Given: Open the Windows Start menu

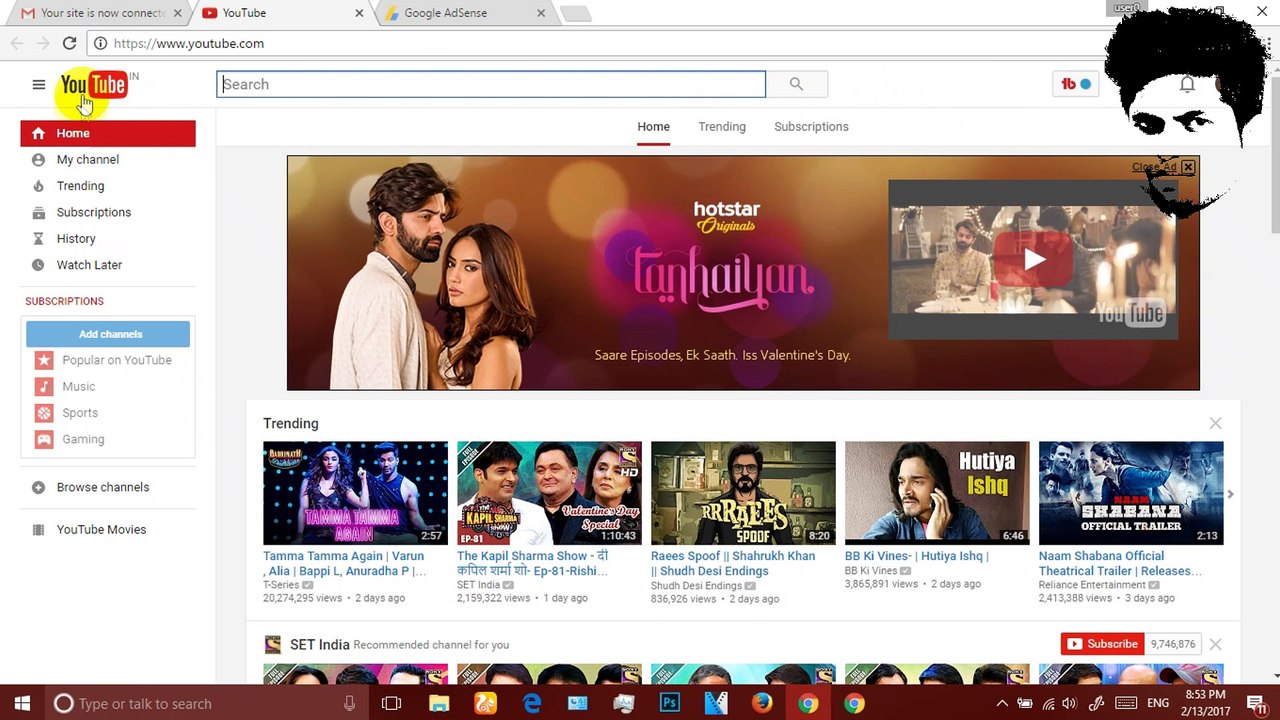Looking at the screenshot, I should pos(22,704).
